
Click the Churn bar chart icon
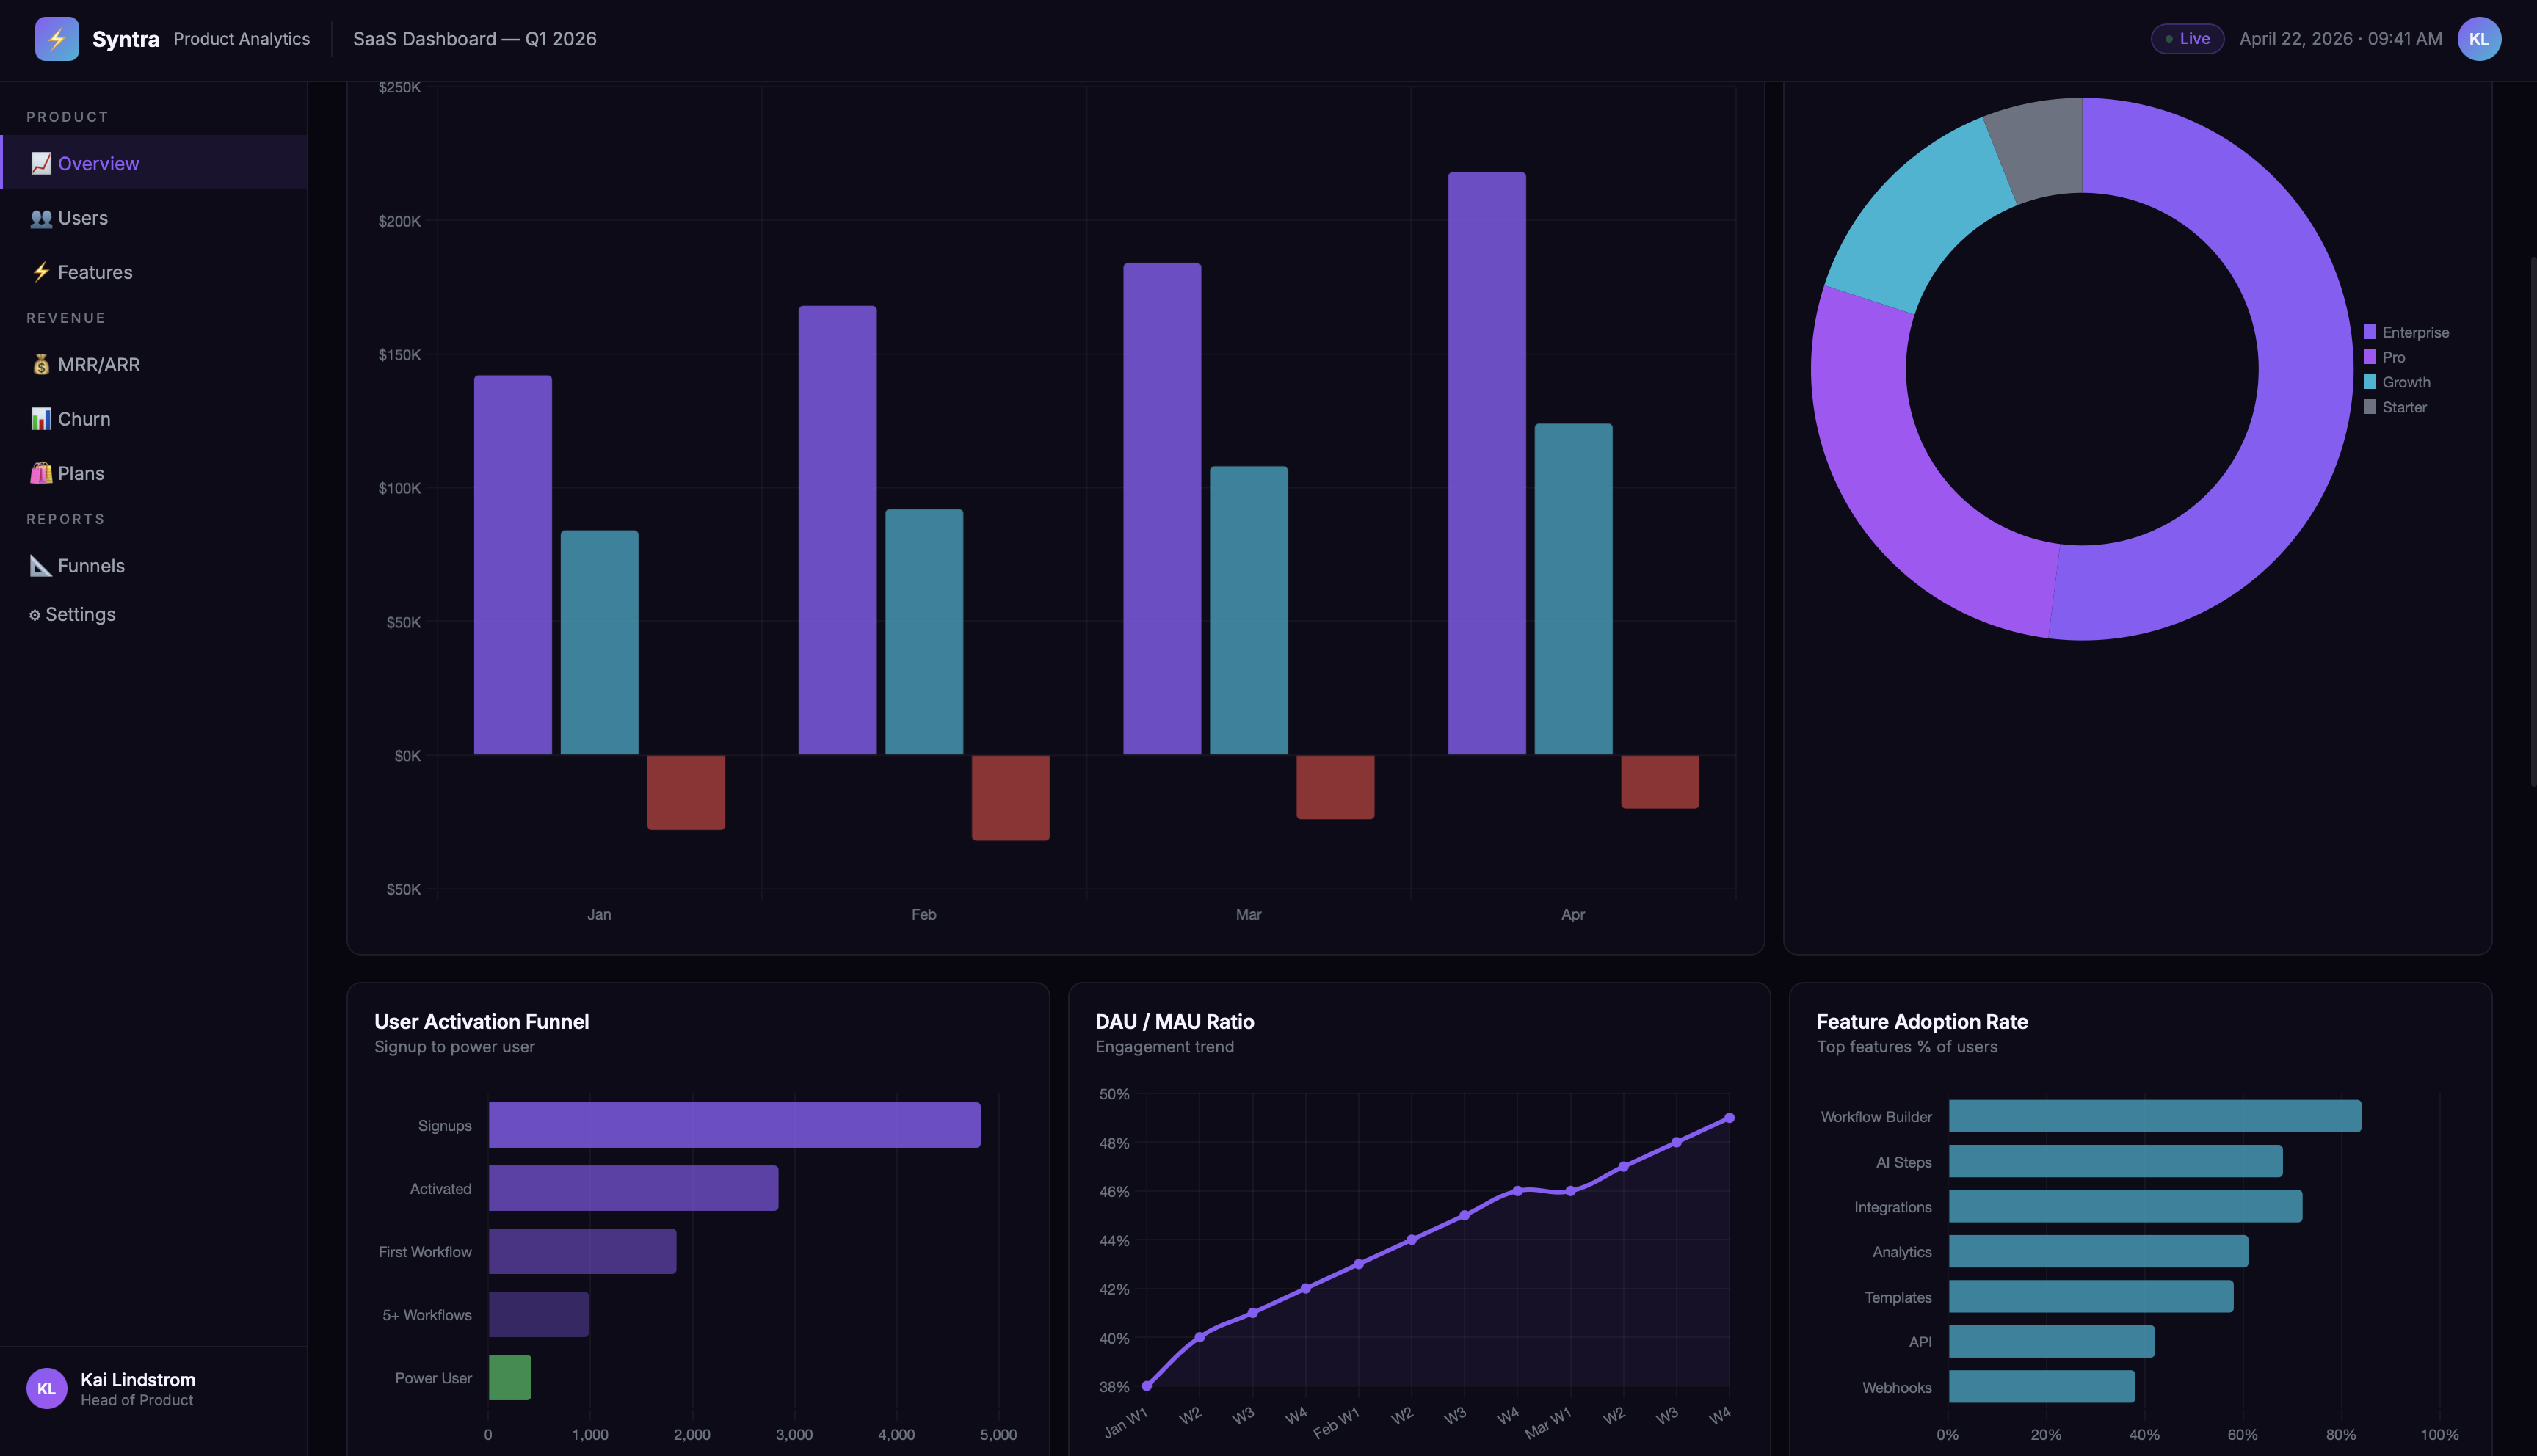click(x=41, y=419)
